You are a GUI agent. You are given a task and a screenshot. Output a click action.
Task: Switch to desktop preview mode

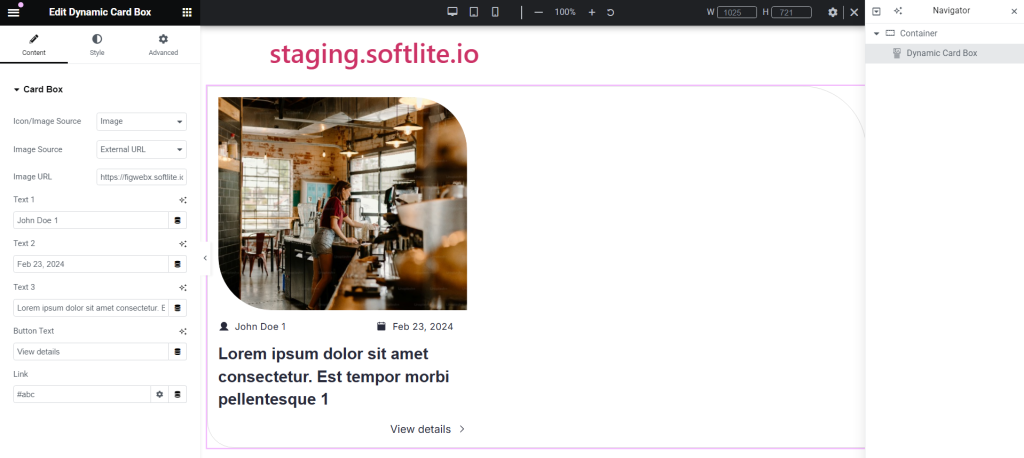(x=452, y=12)
